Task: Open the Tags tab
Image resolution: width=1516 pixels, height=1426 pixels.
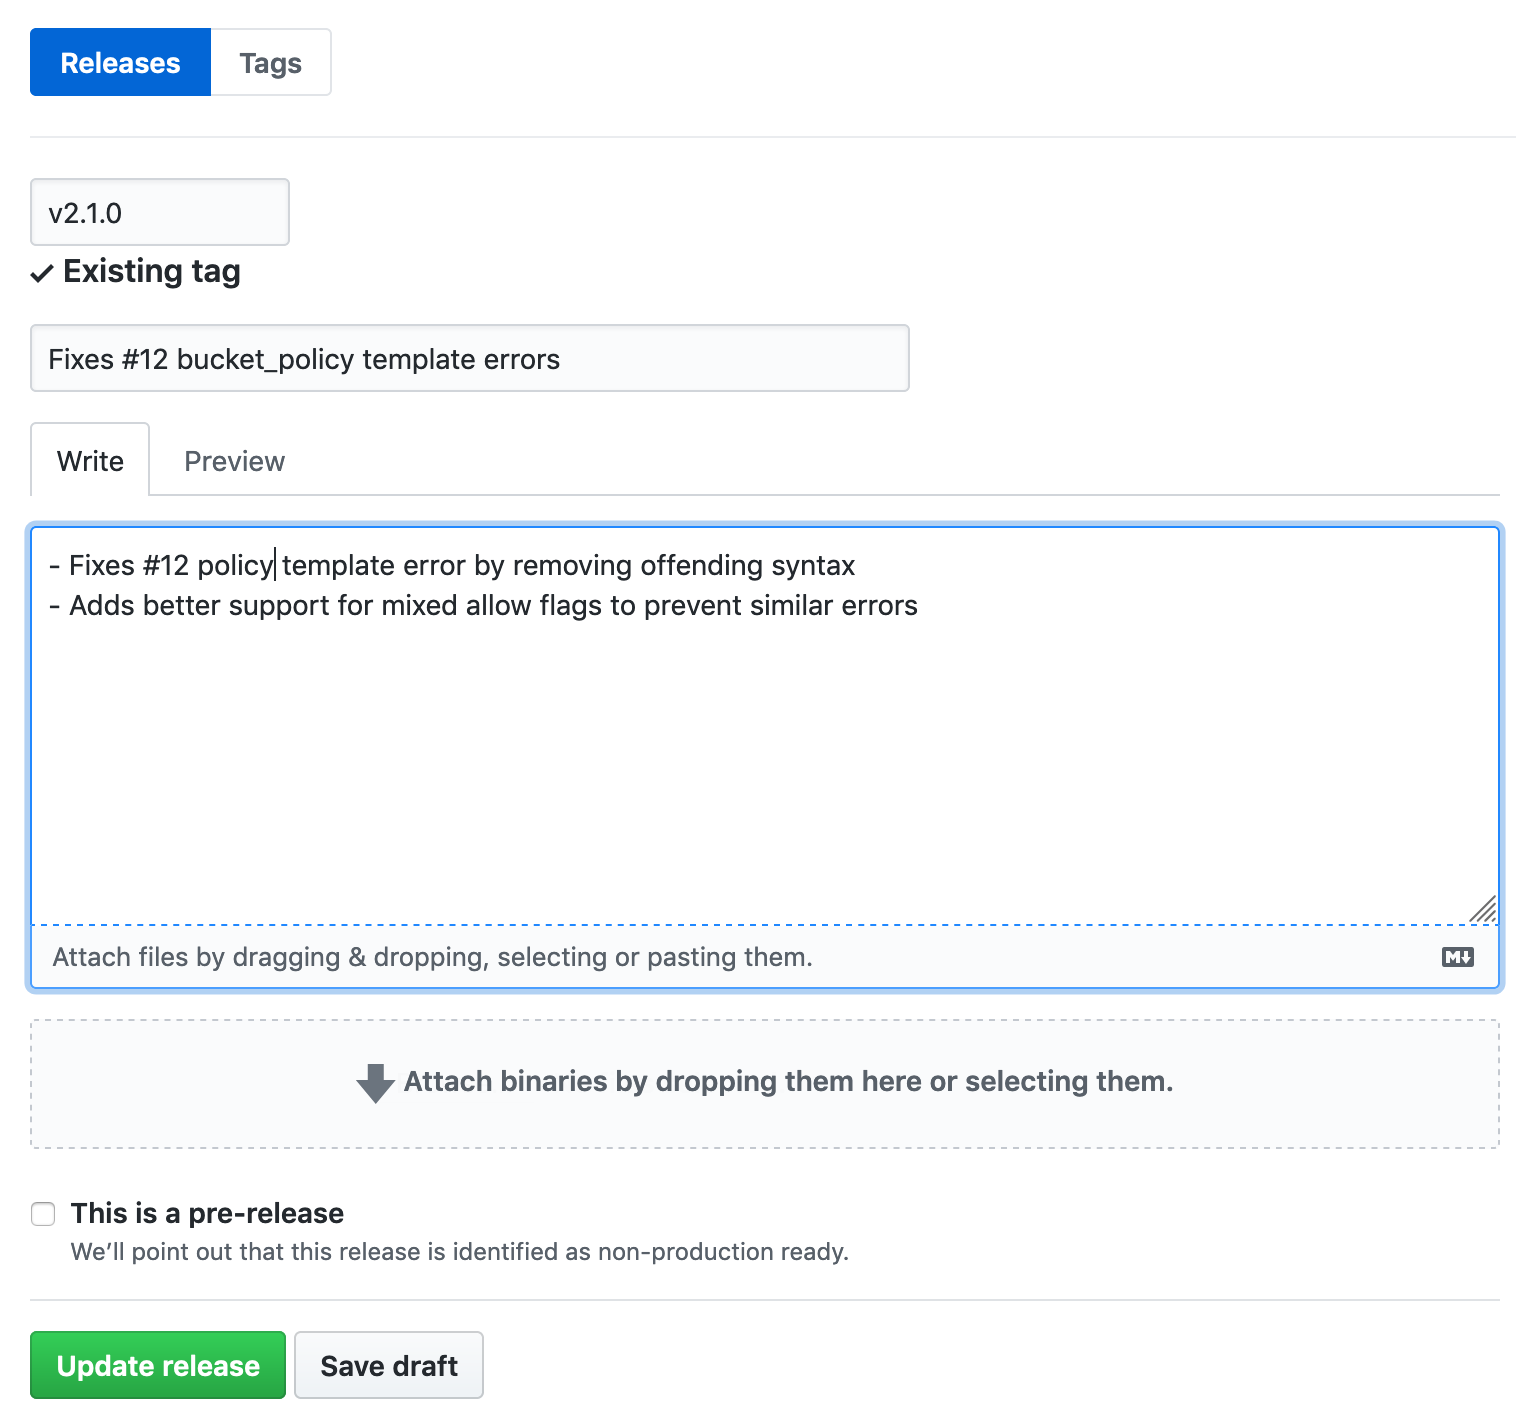Action: pyautogui.click(x=269, y=62)
